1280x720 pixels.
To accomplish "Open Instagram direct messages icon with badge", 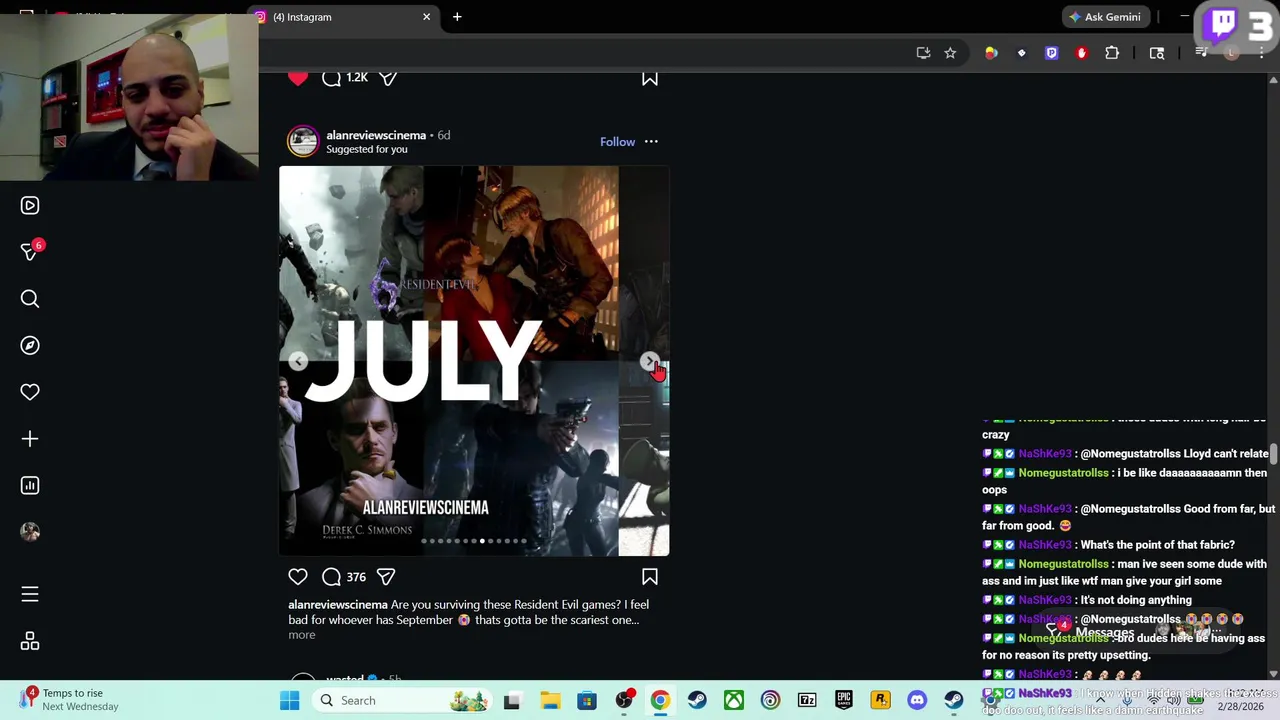I will click(31, 251).
